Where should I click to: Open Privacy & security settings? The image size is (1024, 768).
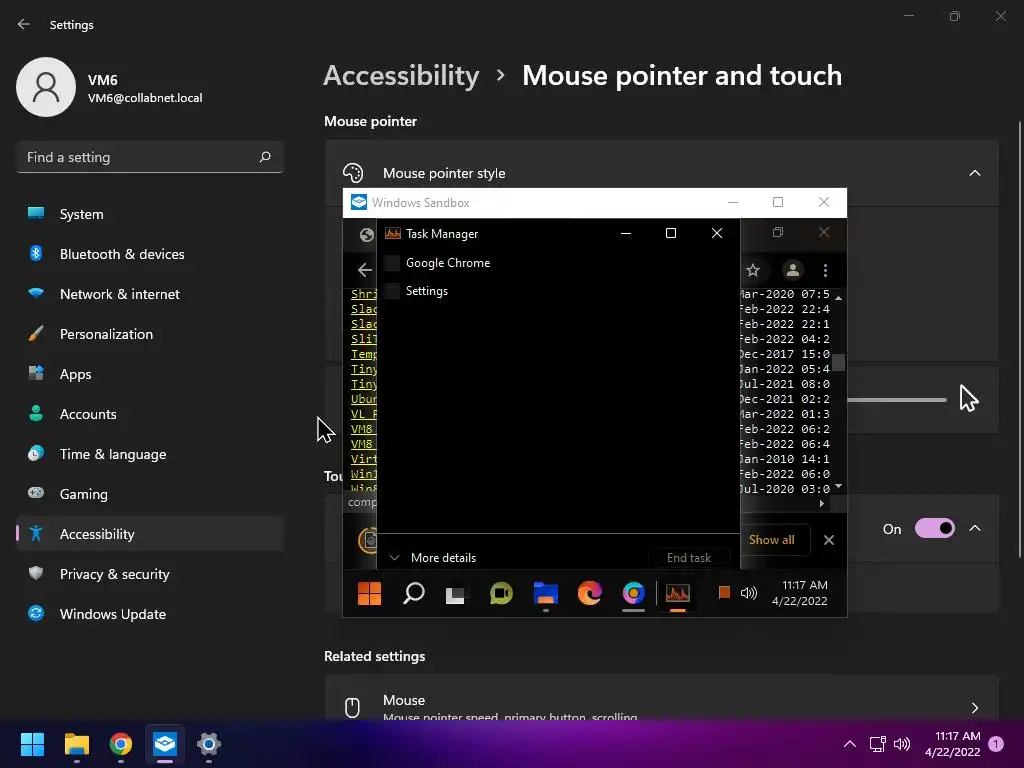coord(150,574)
